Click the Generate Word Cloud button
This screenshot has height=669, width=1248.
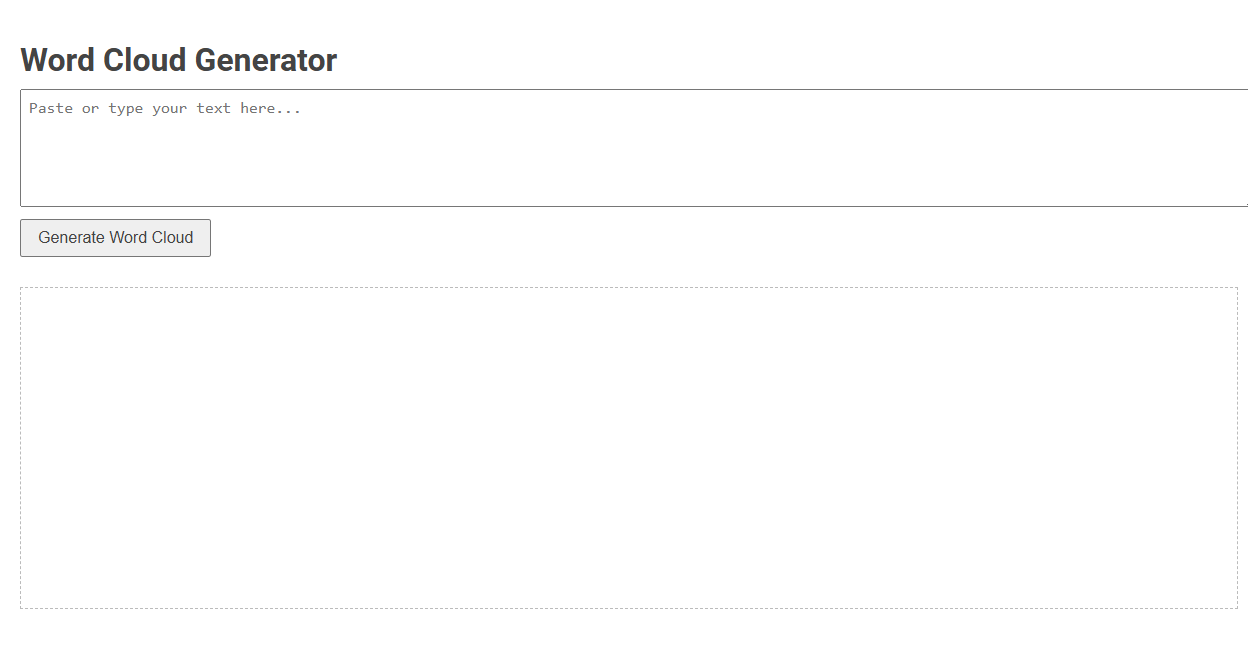point(115,238)
